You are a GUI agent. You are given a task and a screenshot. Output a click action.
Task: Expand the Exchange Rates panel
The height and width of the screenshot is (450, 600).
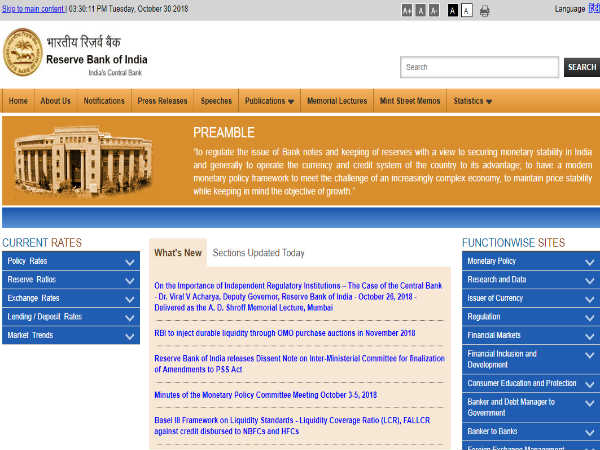(71, 298)
